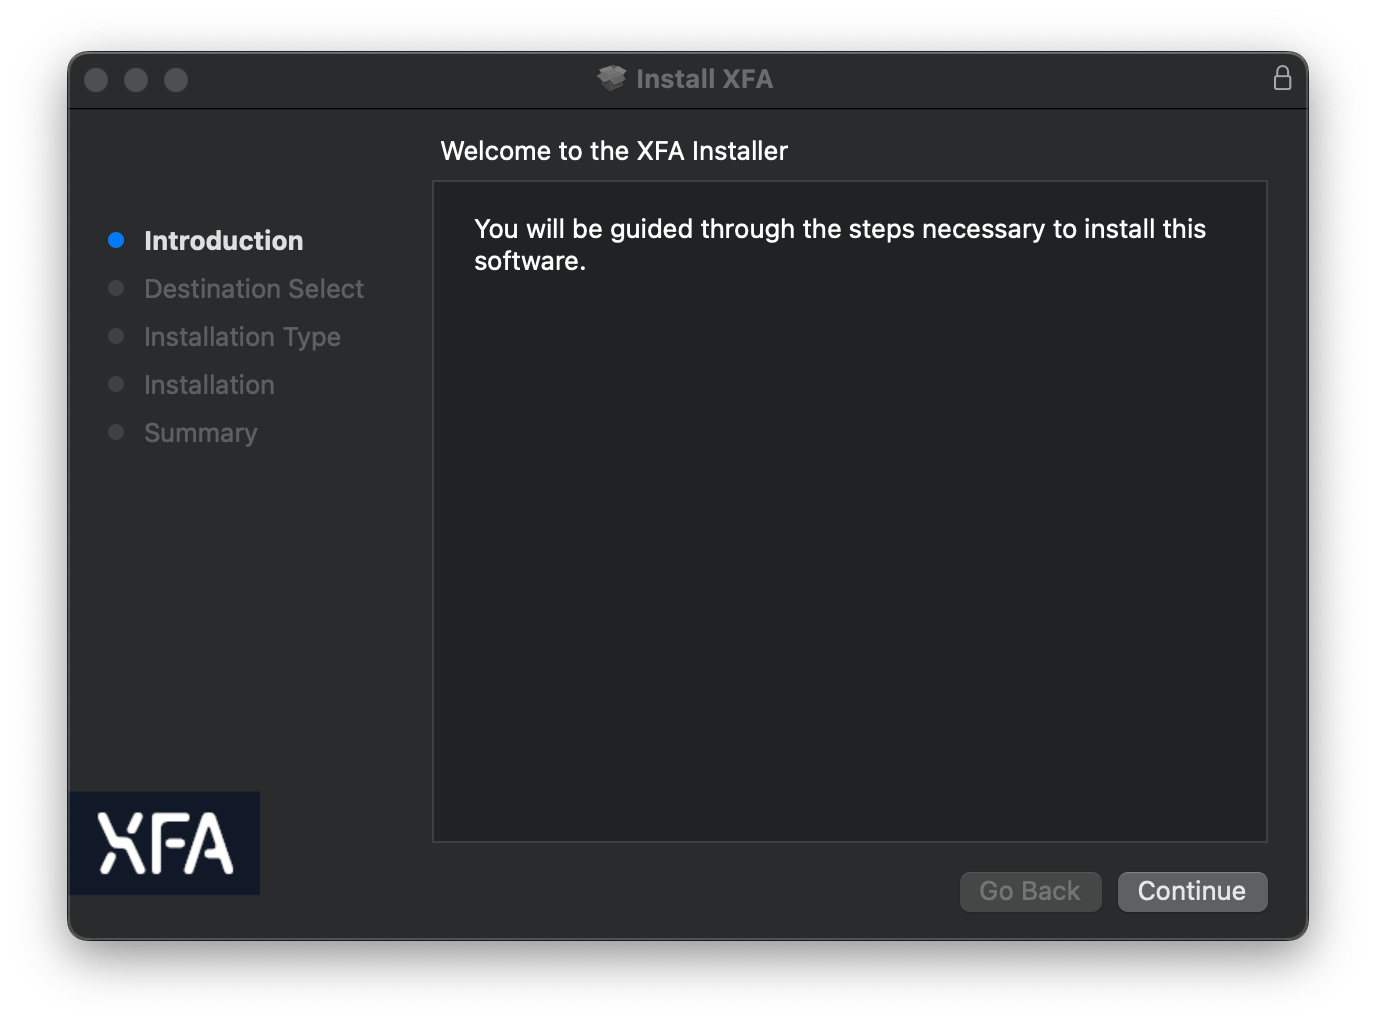The height and width of the screenshot is (1024, 1376).
Task: Click the Destination Select step bullet
Action: click(116, 288)
